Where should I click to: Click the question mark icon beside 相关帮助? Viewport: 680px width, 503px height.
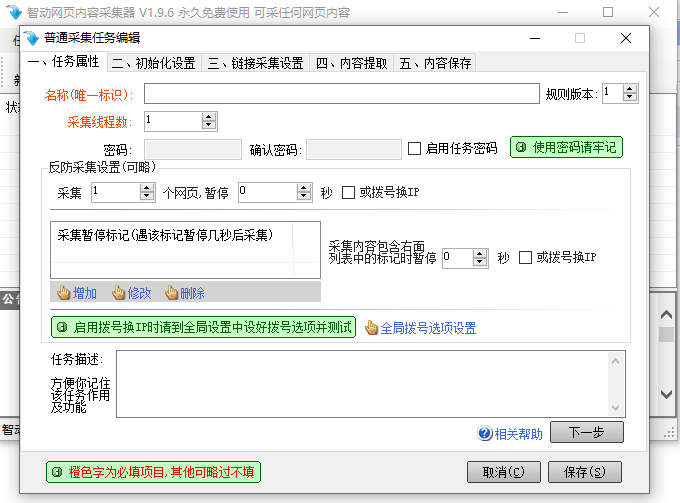[484, 433]
